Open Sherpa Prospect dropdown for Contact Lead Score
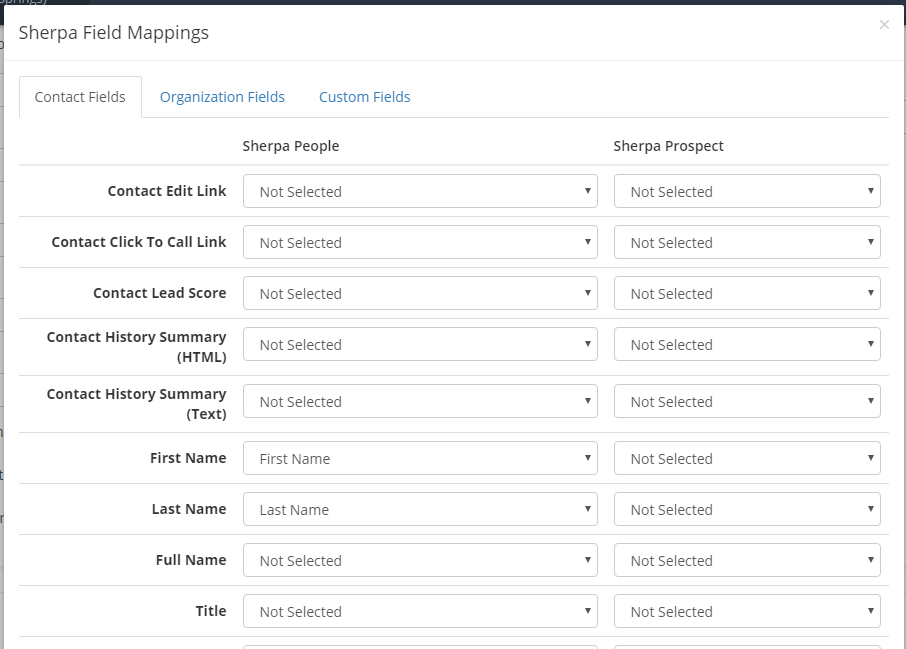 [747, 293]
